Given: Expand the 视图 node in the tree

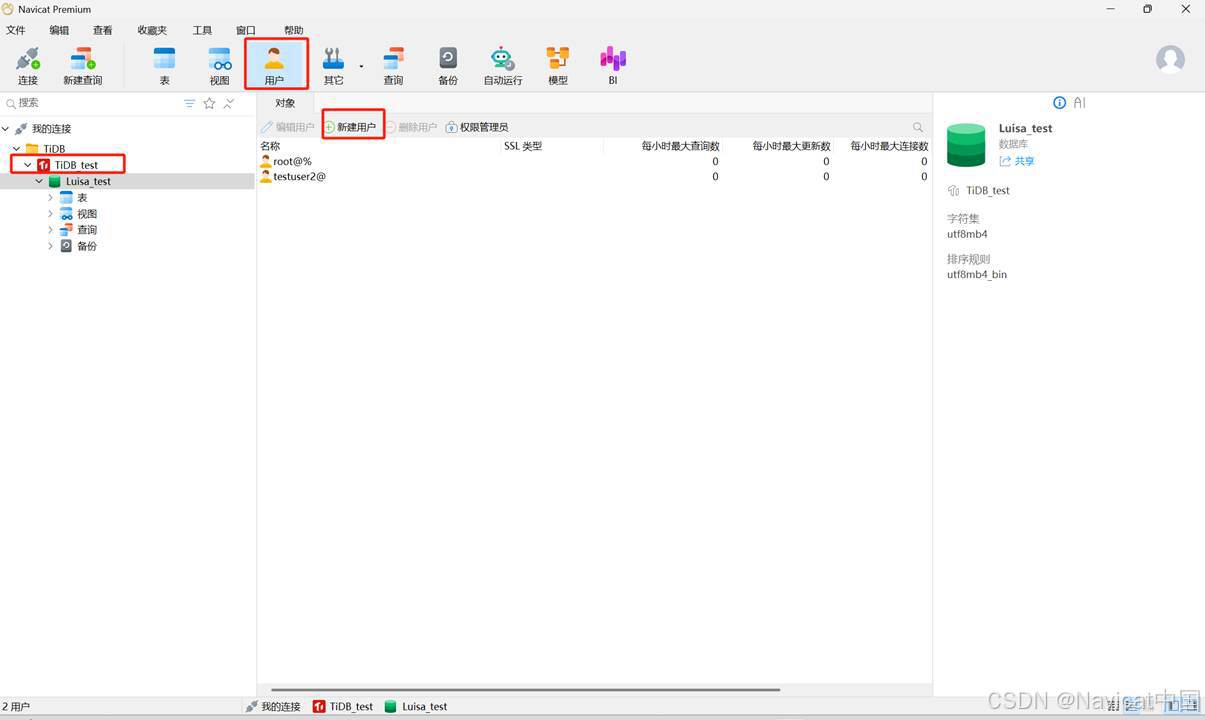Looking at the screenshot, I should tap(50, 214).
